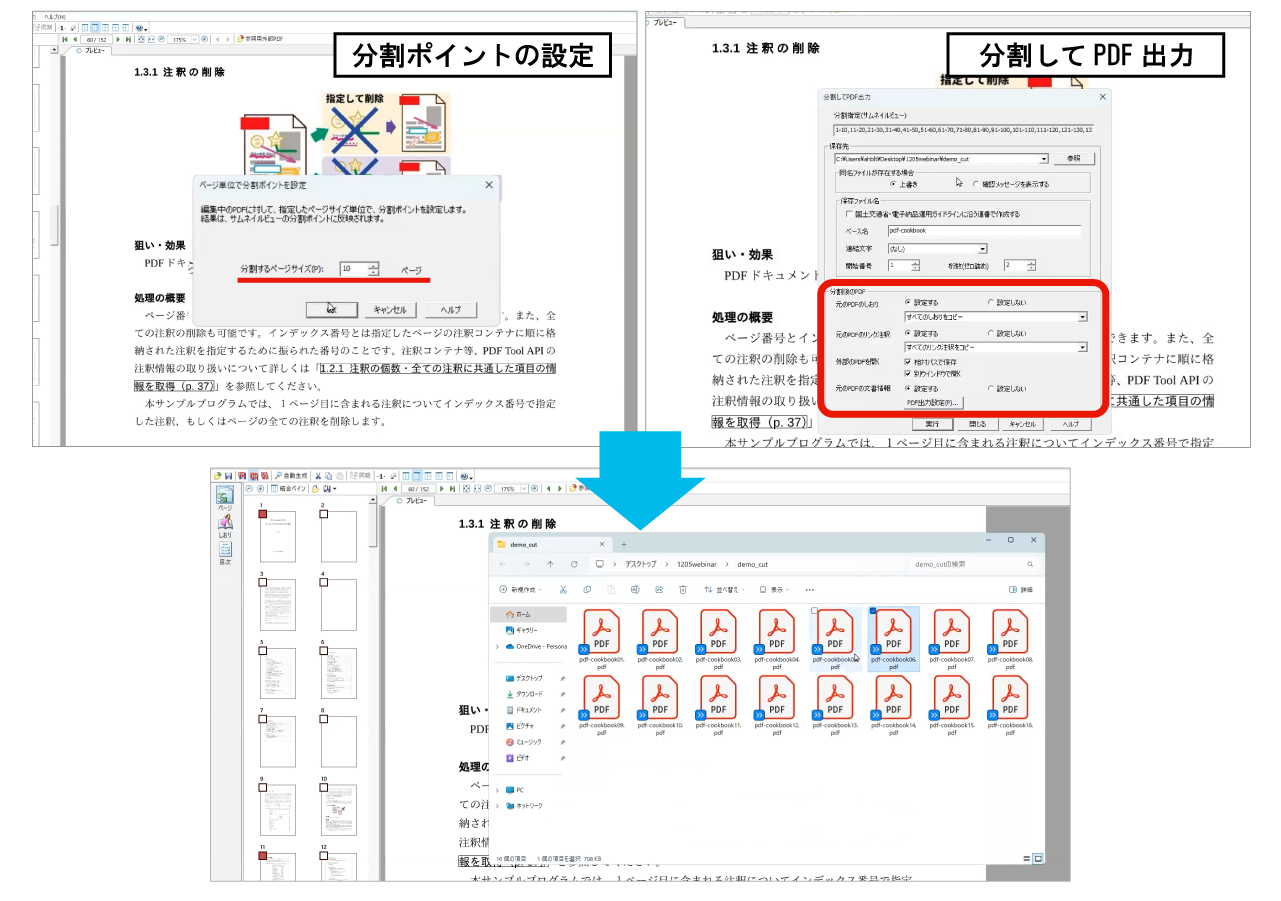This screenshot has width=1281, height=901.
Task: Click the 自動生成 toolbar button in editor
Action: click(293, 475)
